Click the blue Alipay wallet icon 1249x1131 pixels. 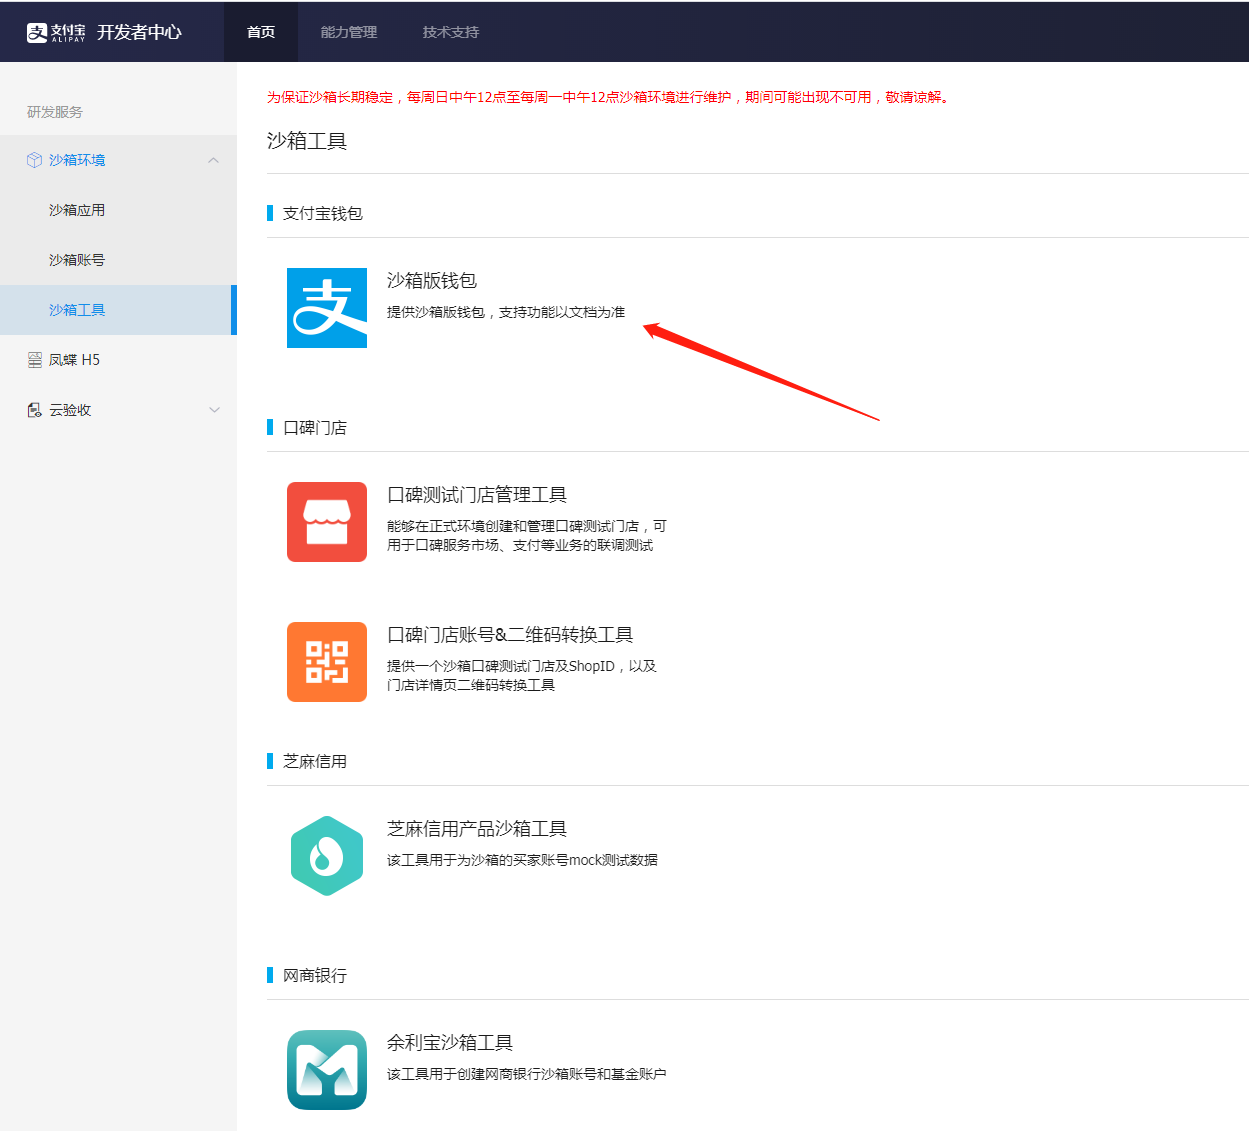coord(327,308)
